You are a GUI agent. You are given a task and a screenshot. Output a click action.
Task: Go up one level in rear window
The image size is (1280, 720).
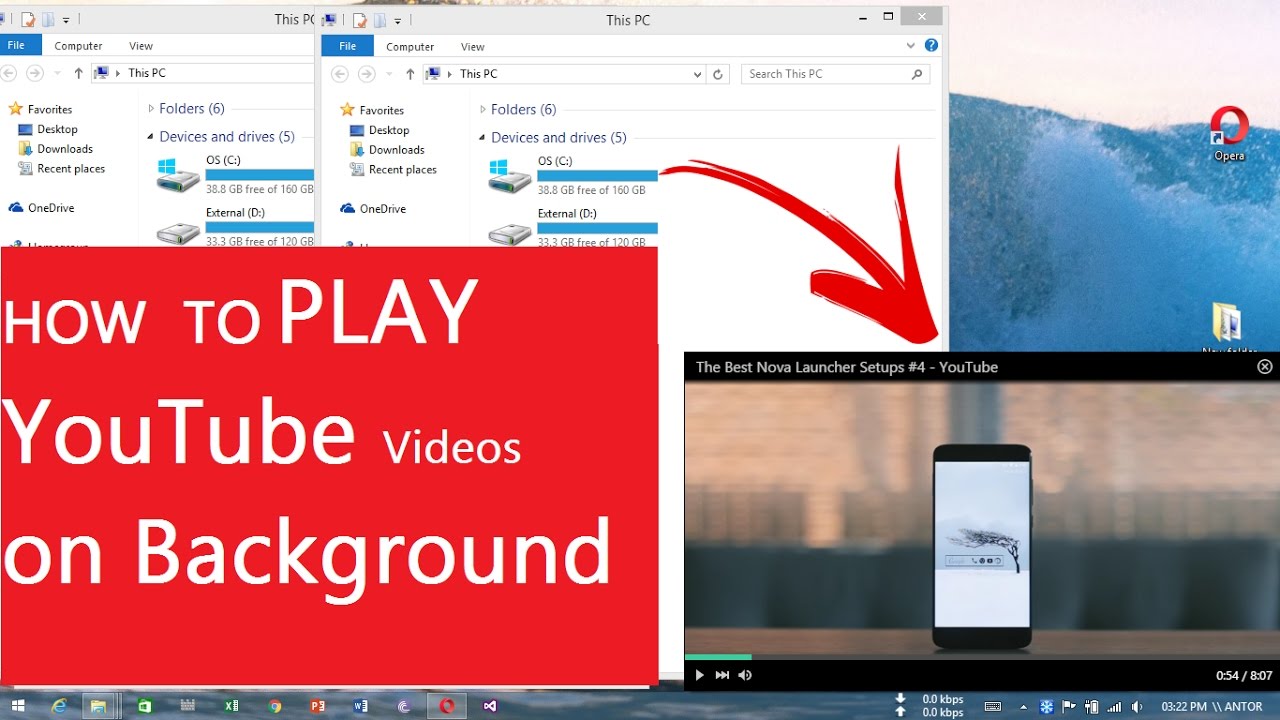click(78, 73)
